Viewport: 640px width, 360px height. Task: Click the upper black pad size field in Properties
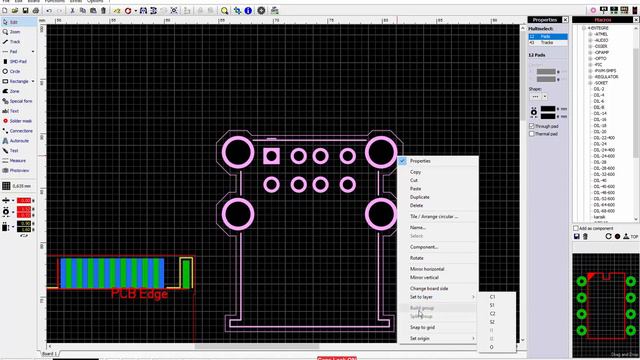click(x=548, y=109)
